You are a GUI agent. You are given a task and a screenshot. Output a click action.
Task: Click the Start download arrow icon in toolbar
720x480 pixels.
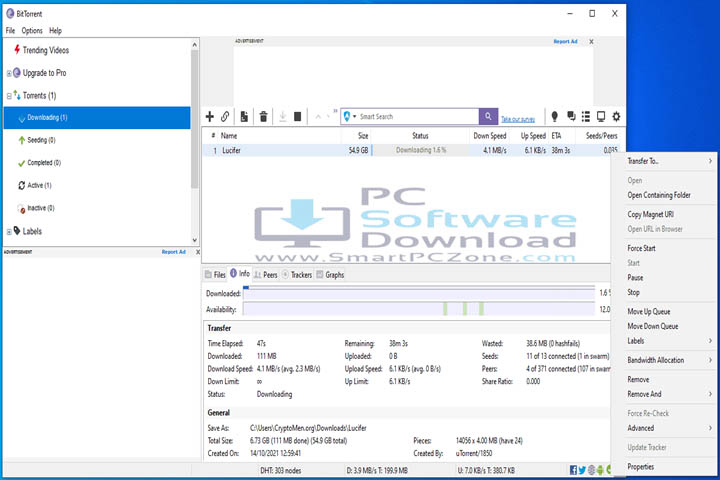point(283,117)
